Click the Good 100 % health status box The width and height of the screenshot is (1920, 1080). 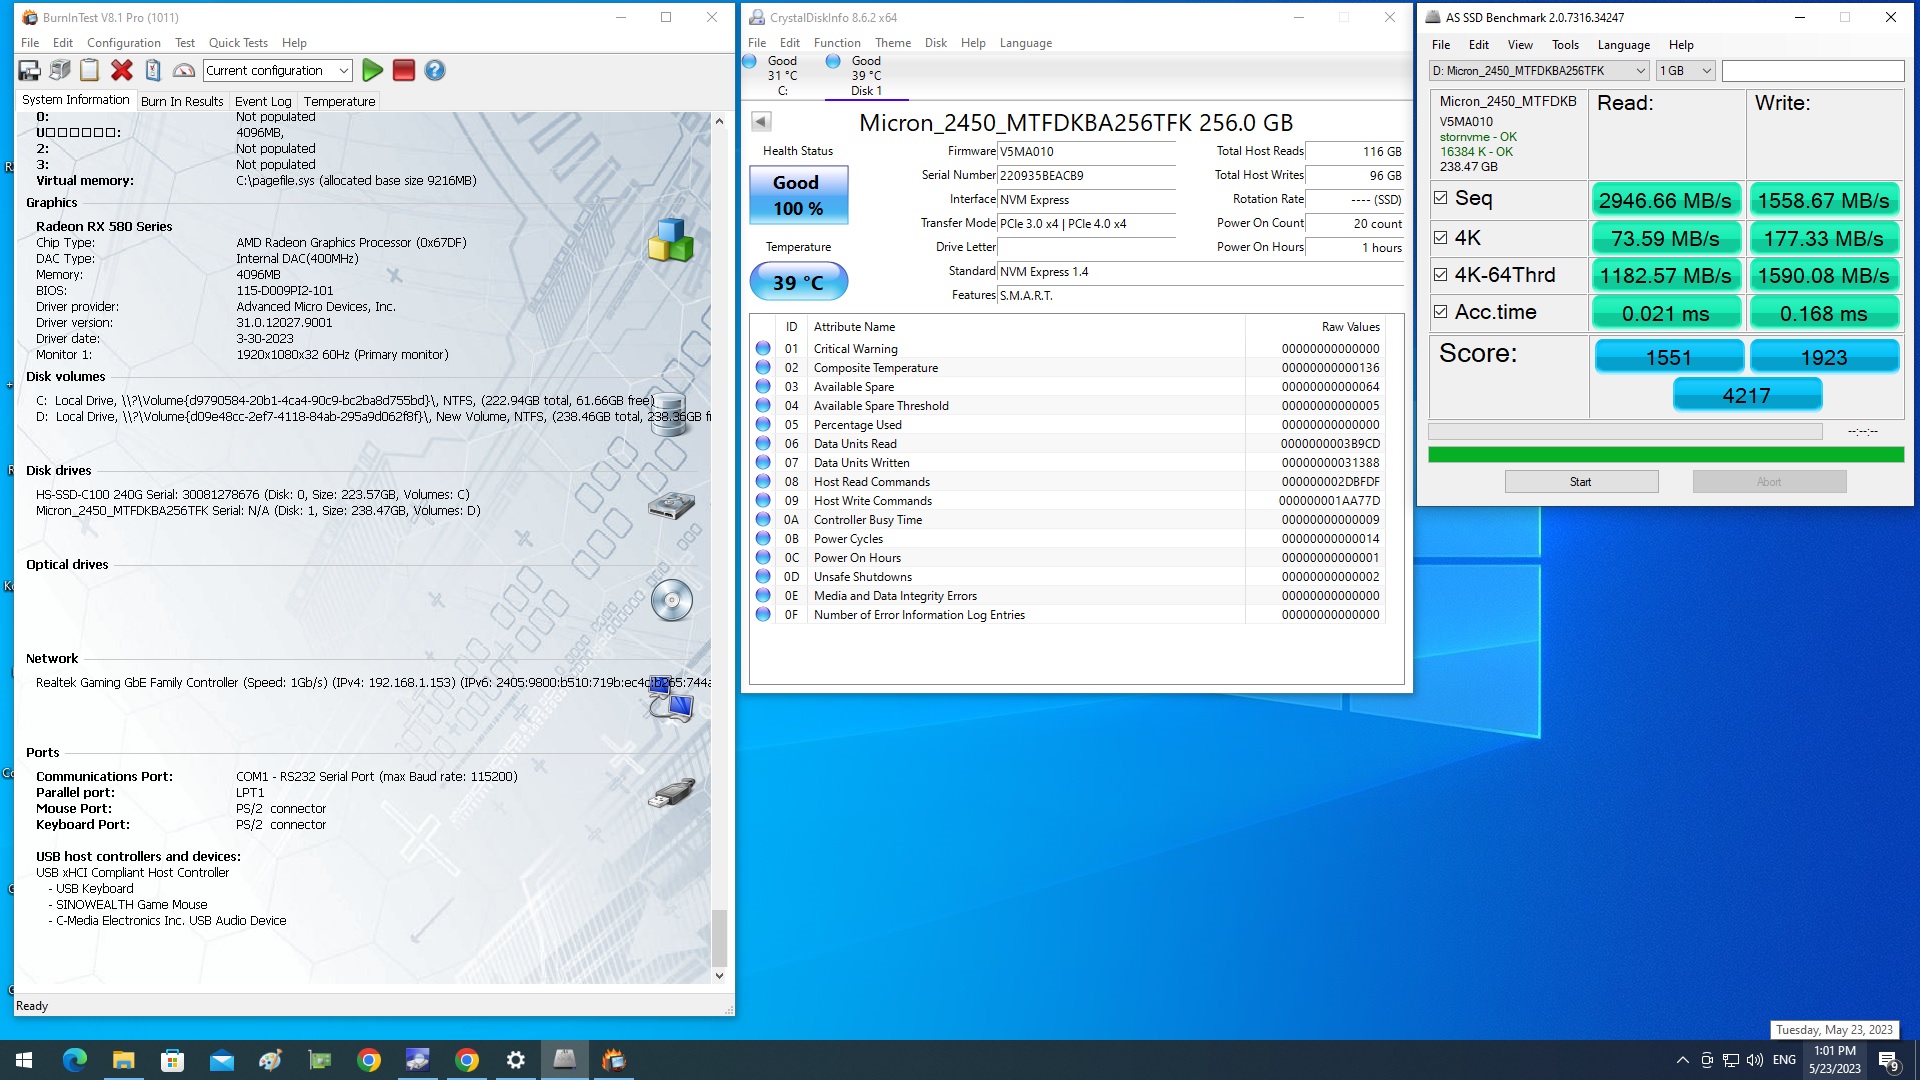[799, 195]
